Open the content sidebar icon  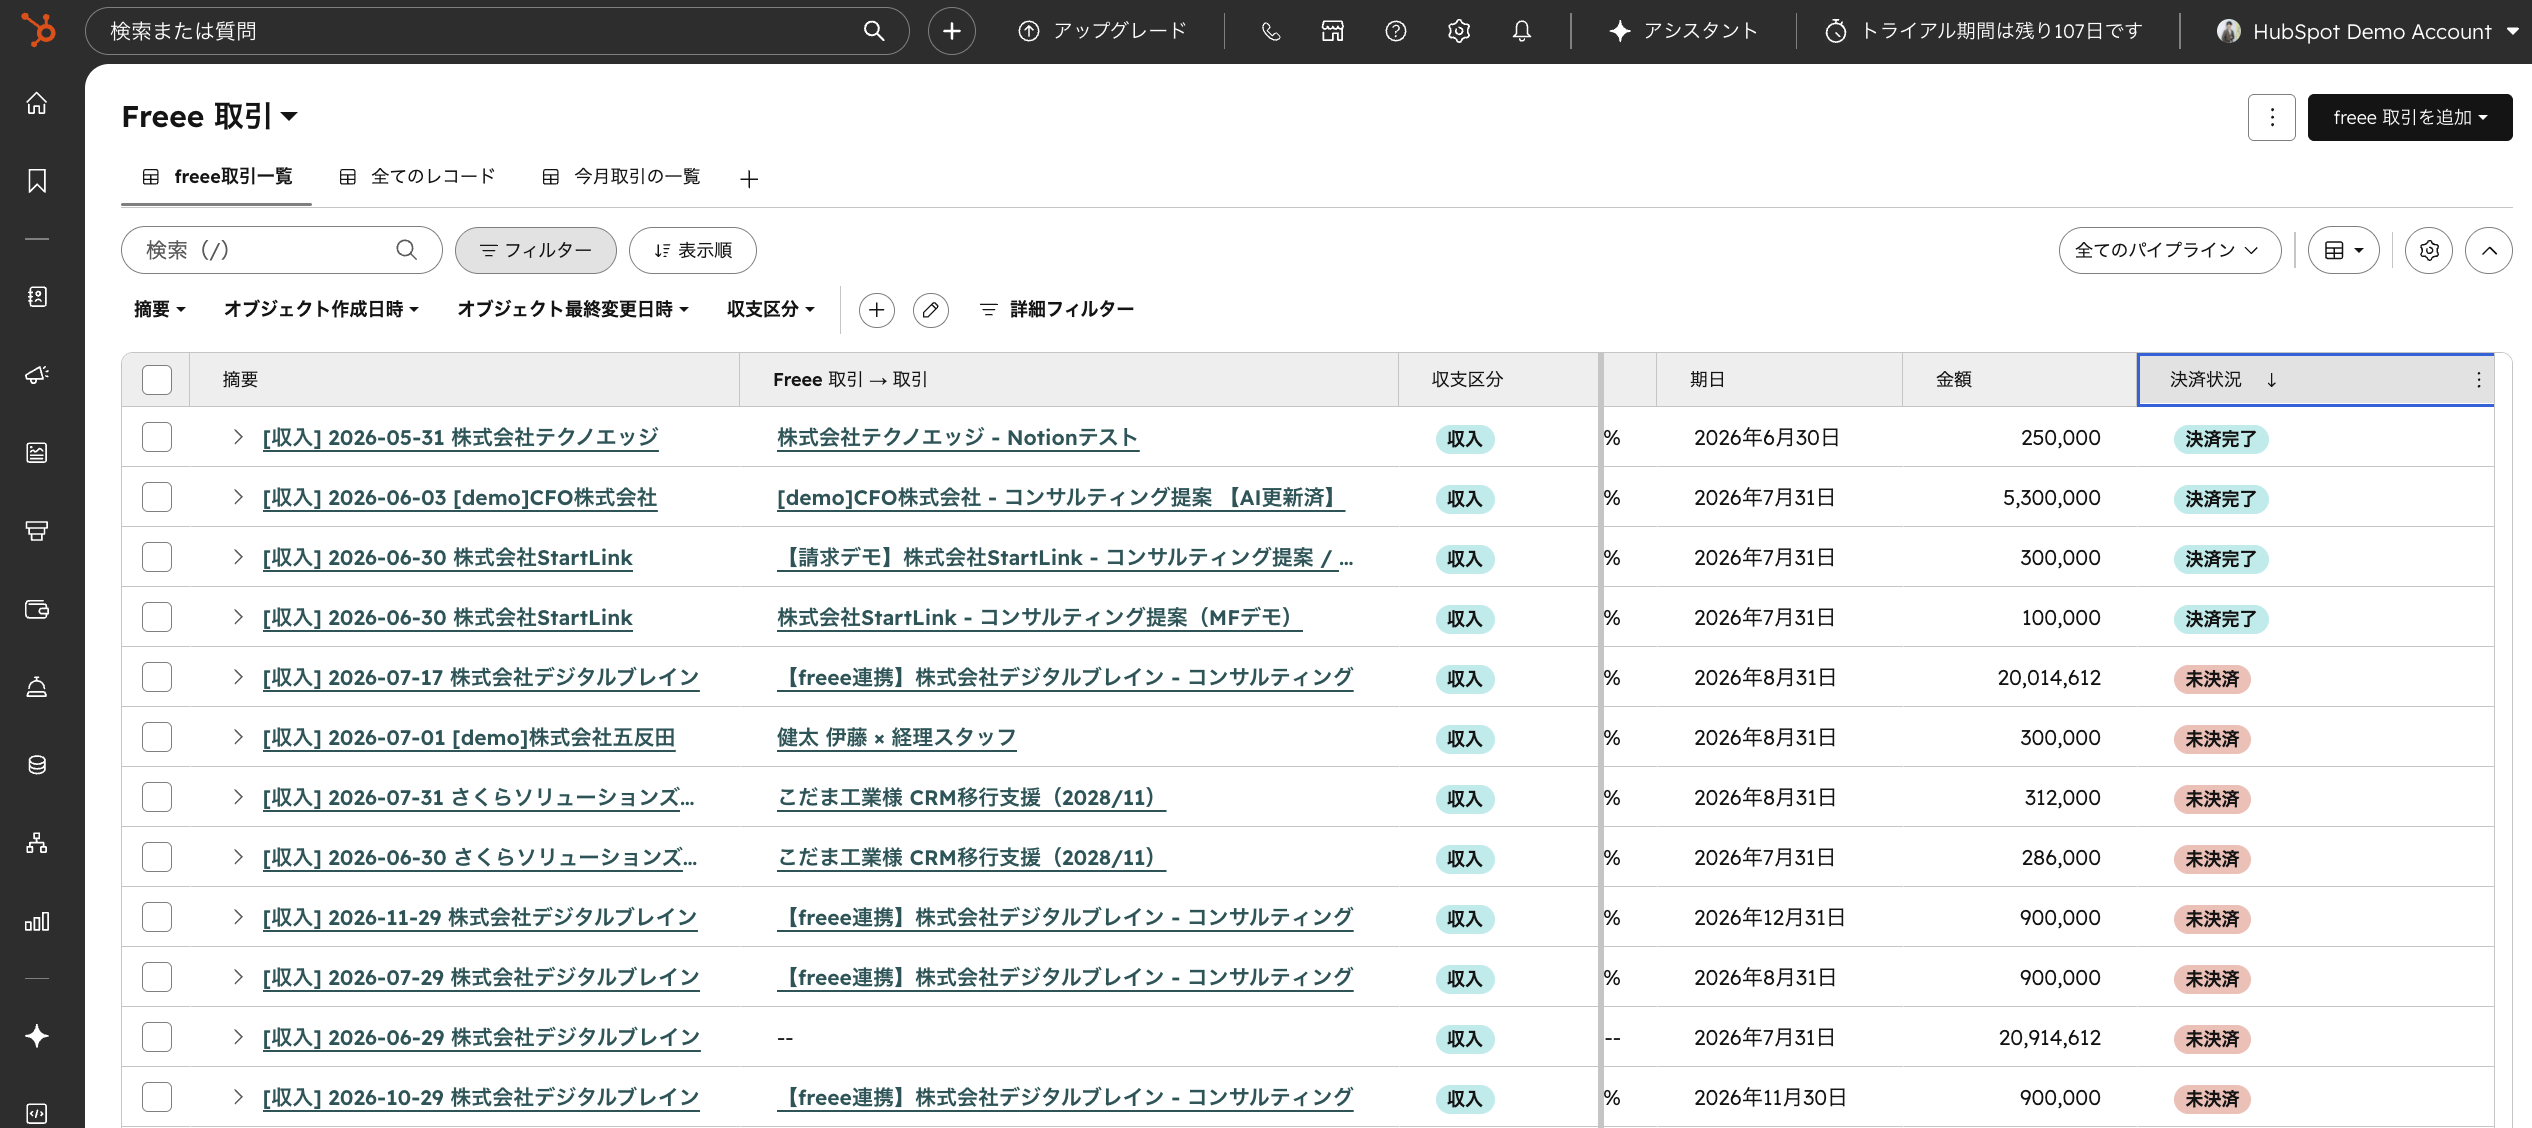click(x=37, y=453)
